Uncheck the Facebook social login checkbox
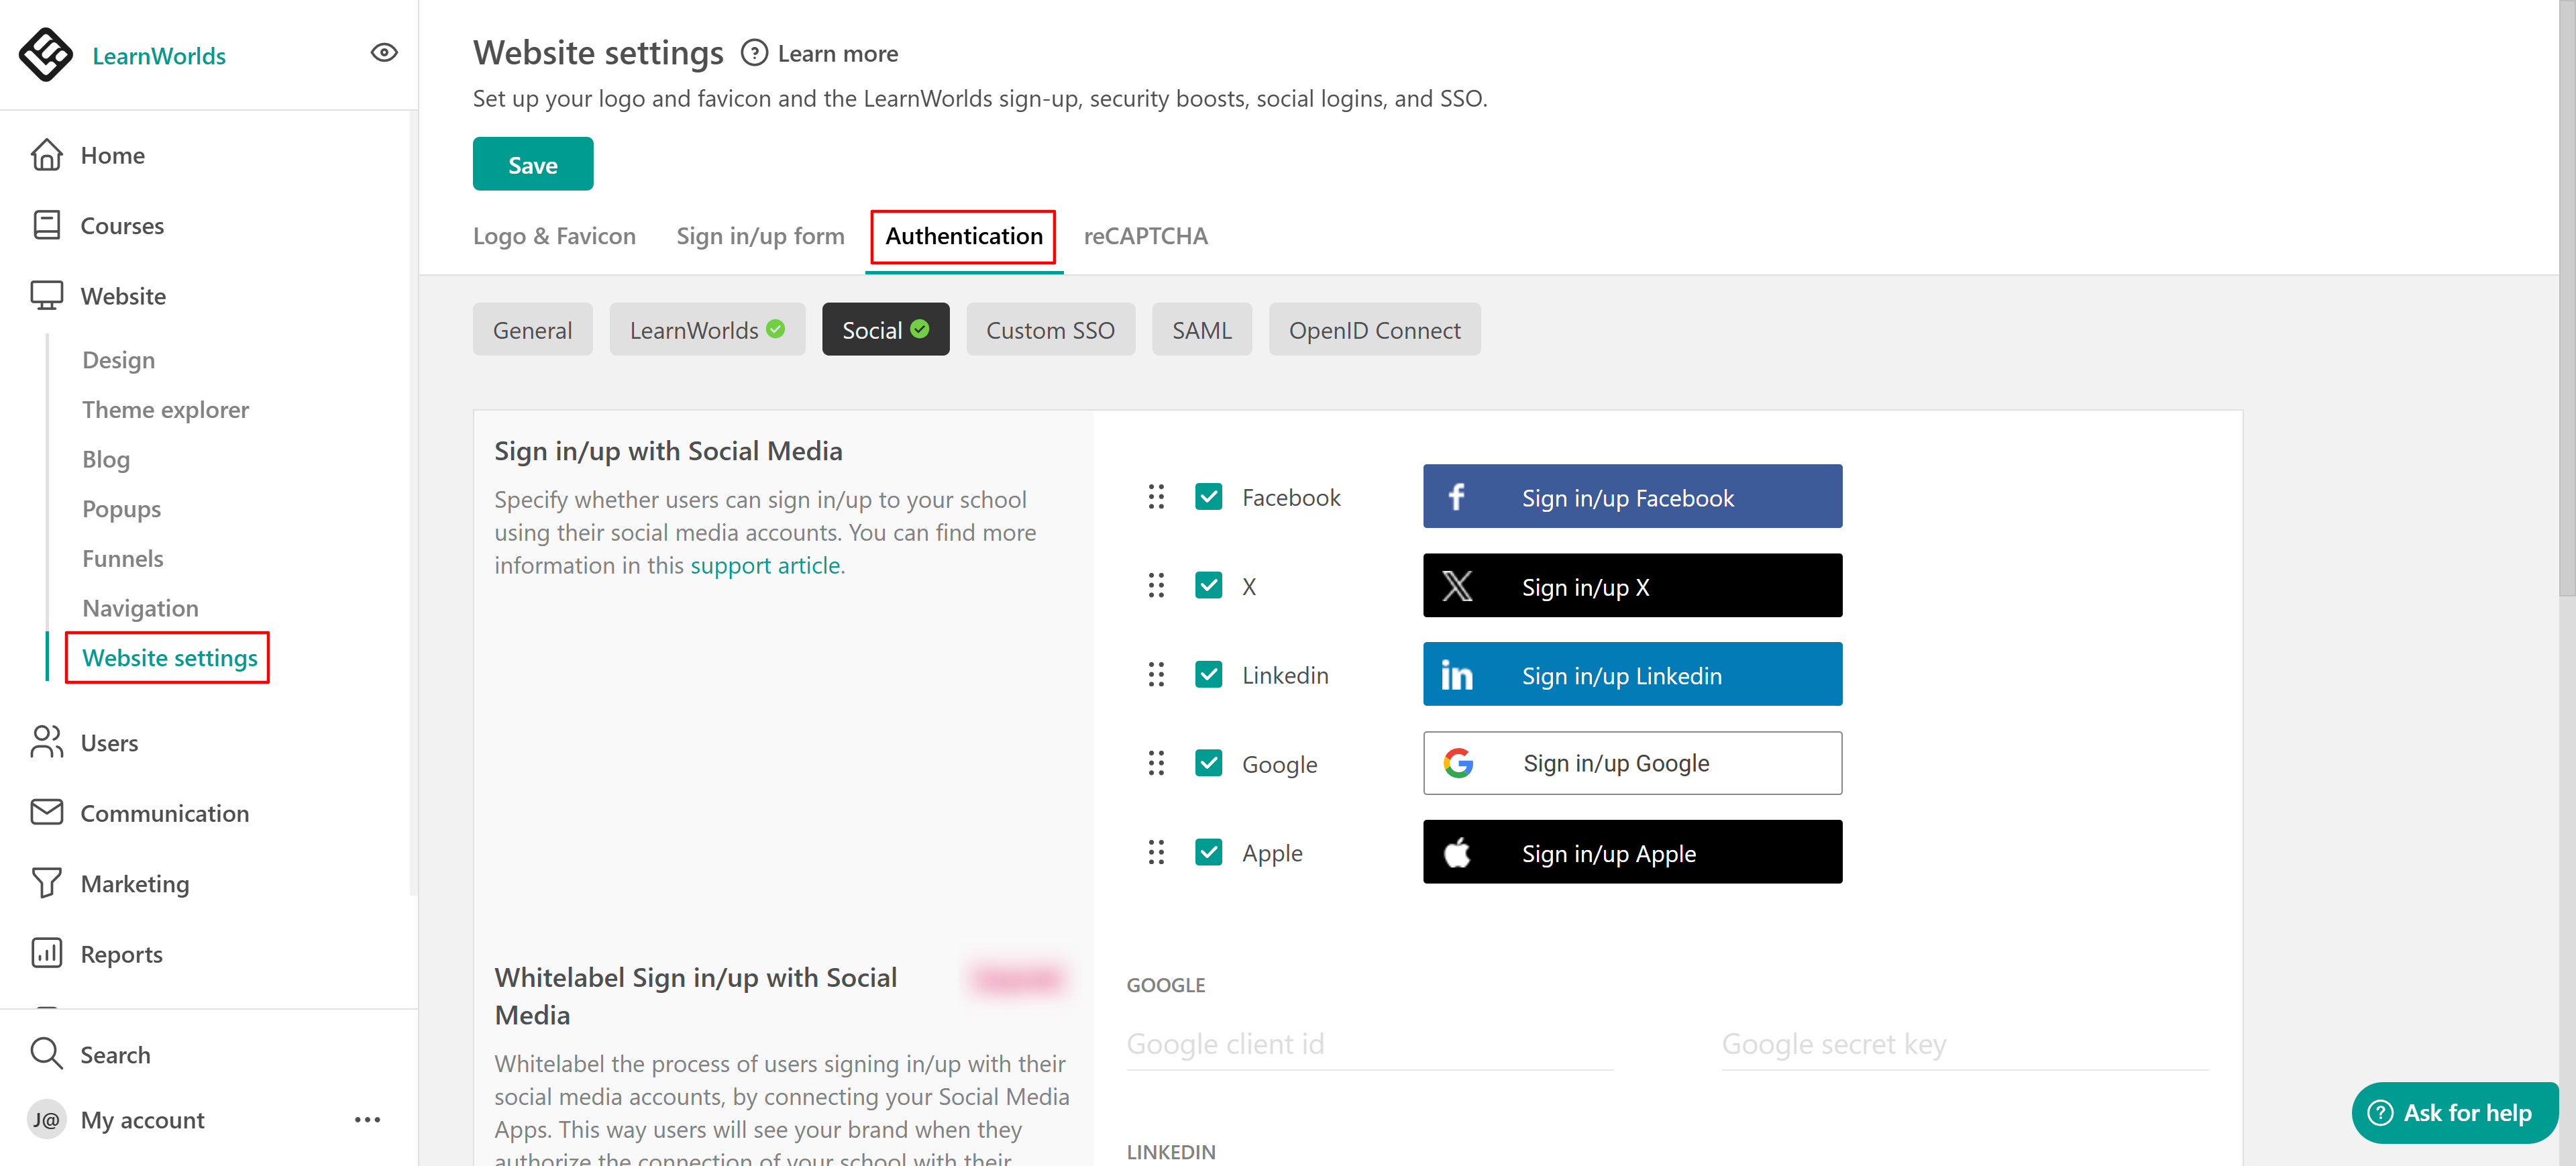 [1208, 497]
